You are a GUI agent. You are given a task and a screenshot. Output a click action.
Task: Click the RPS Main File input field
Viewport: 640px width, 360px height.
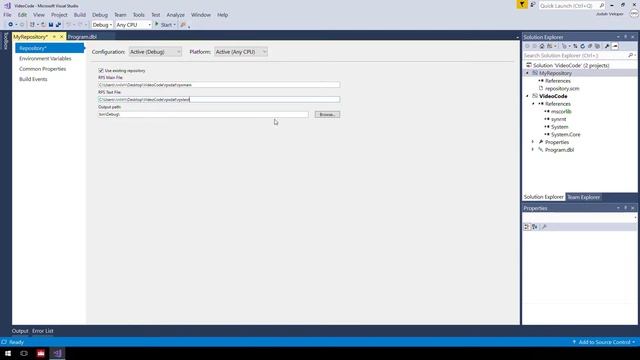click(x=219, y=85)
